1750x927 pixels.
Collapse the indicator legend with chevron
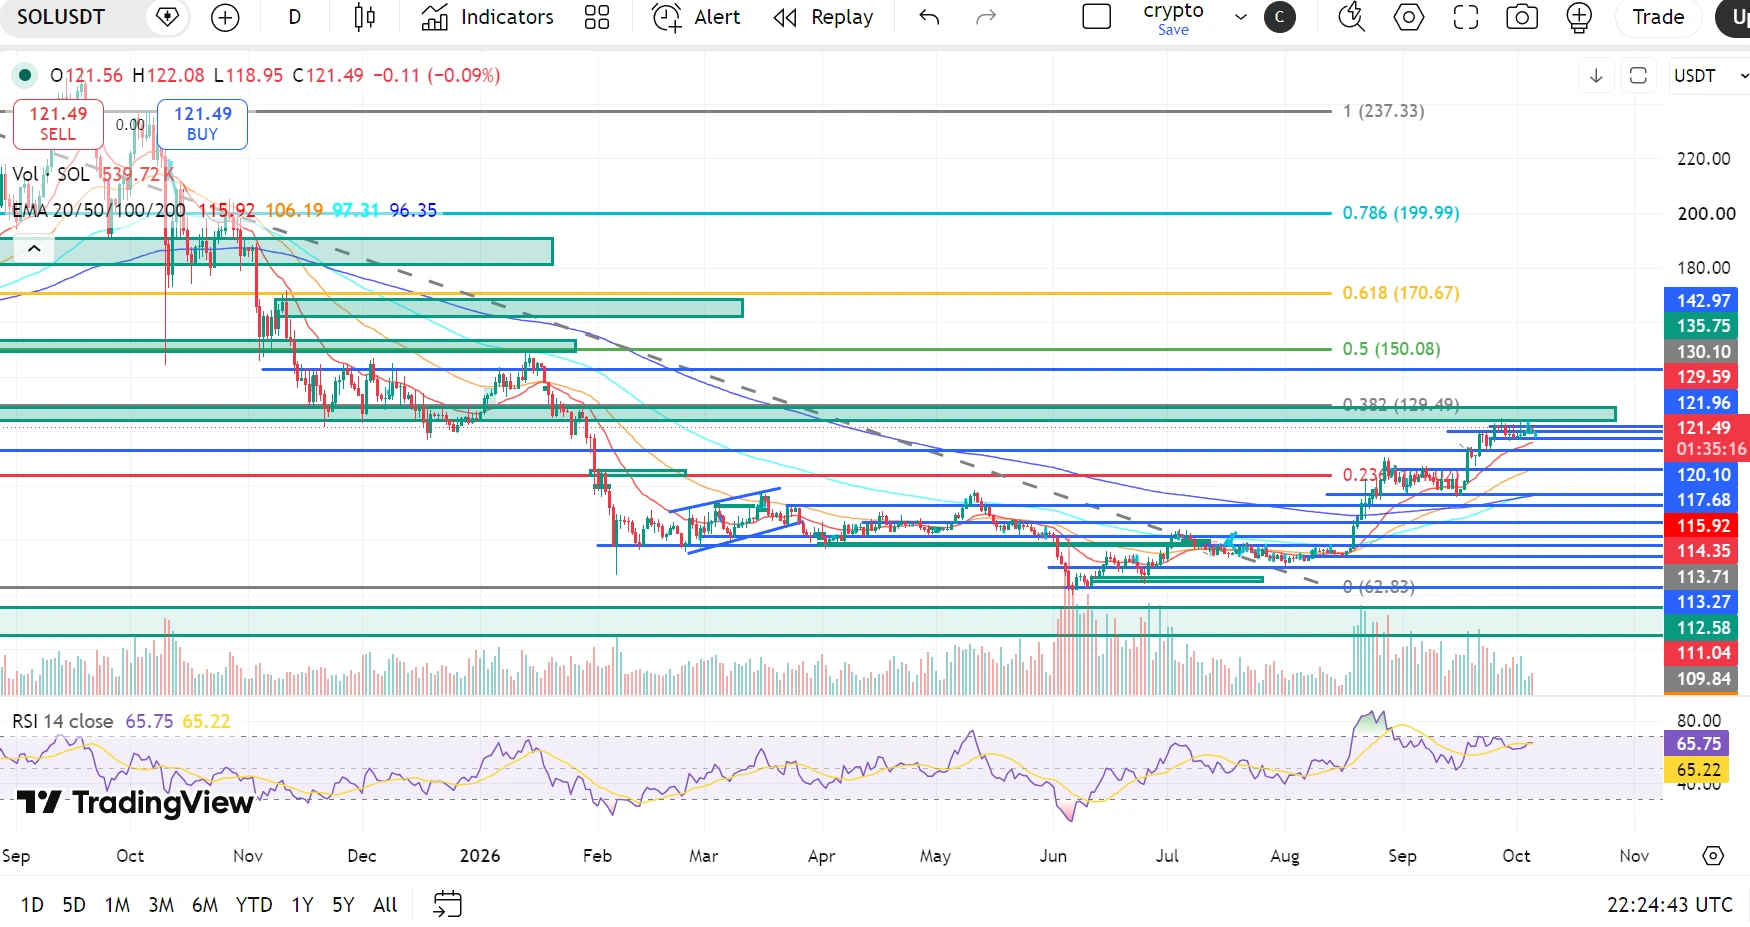[34, 248]
